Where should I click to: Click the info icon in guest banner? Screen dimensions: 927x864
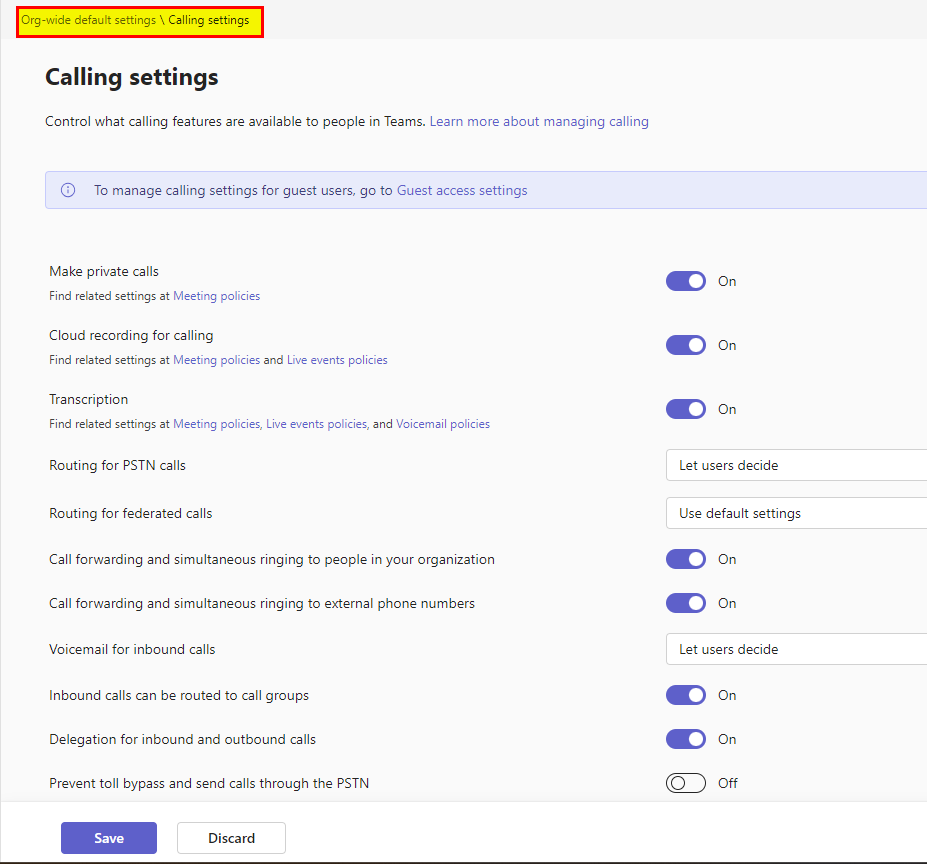click(68, 190)
